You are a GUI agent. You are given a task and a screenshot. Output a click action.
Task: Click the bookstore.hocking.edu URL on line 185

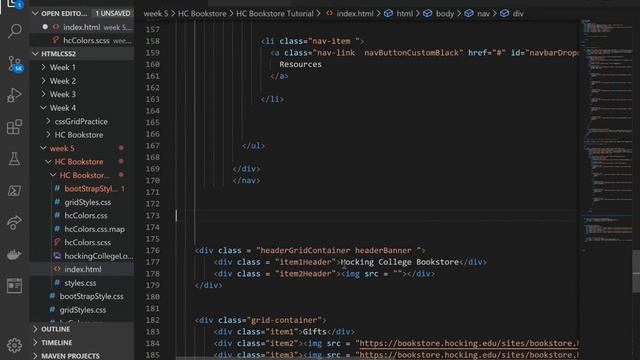pyautogui.click(x=469, y=355)
